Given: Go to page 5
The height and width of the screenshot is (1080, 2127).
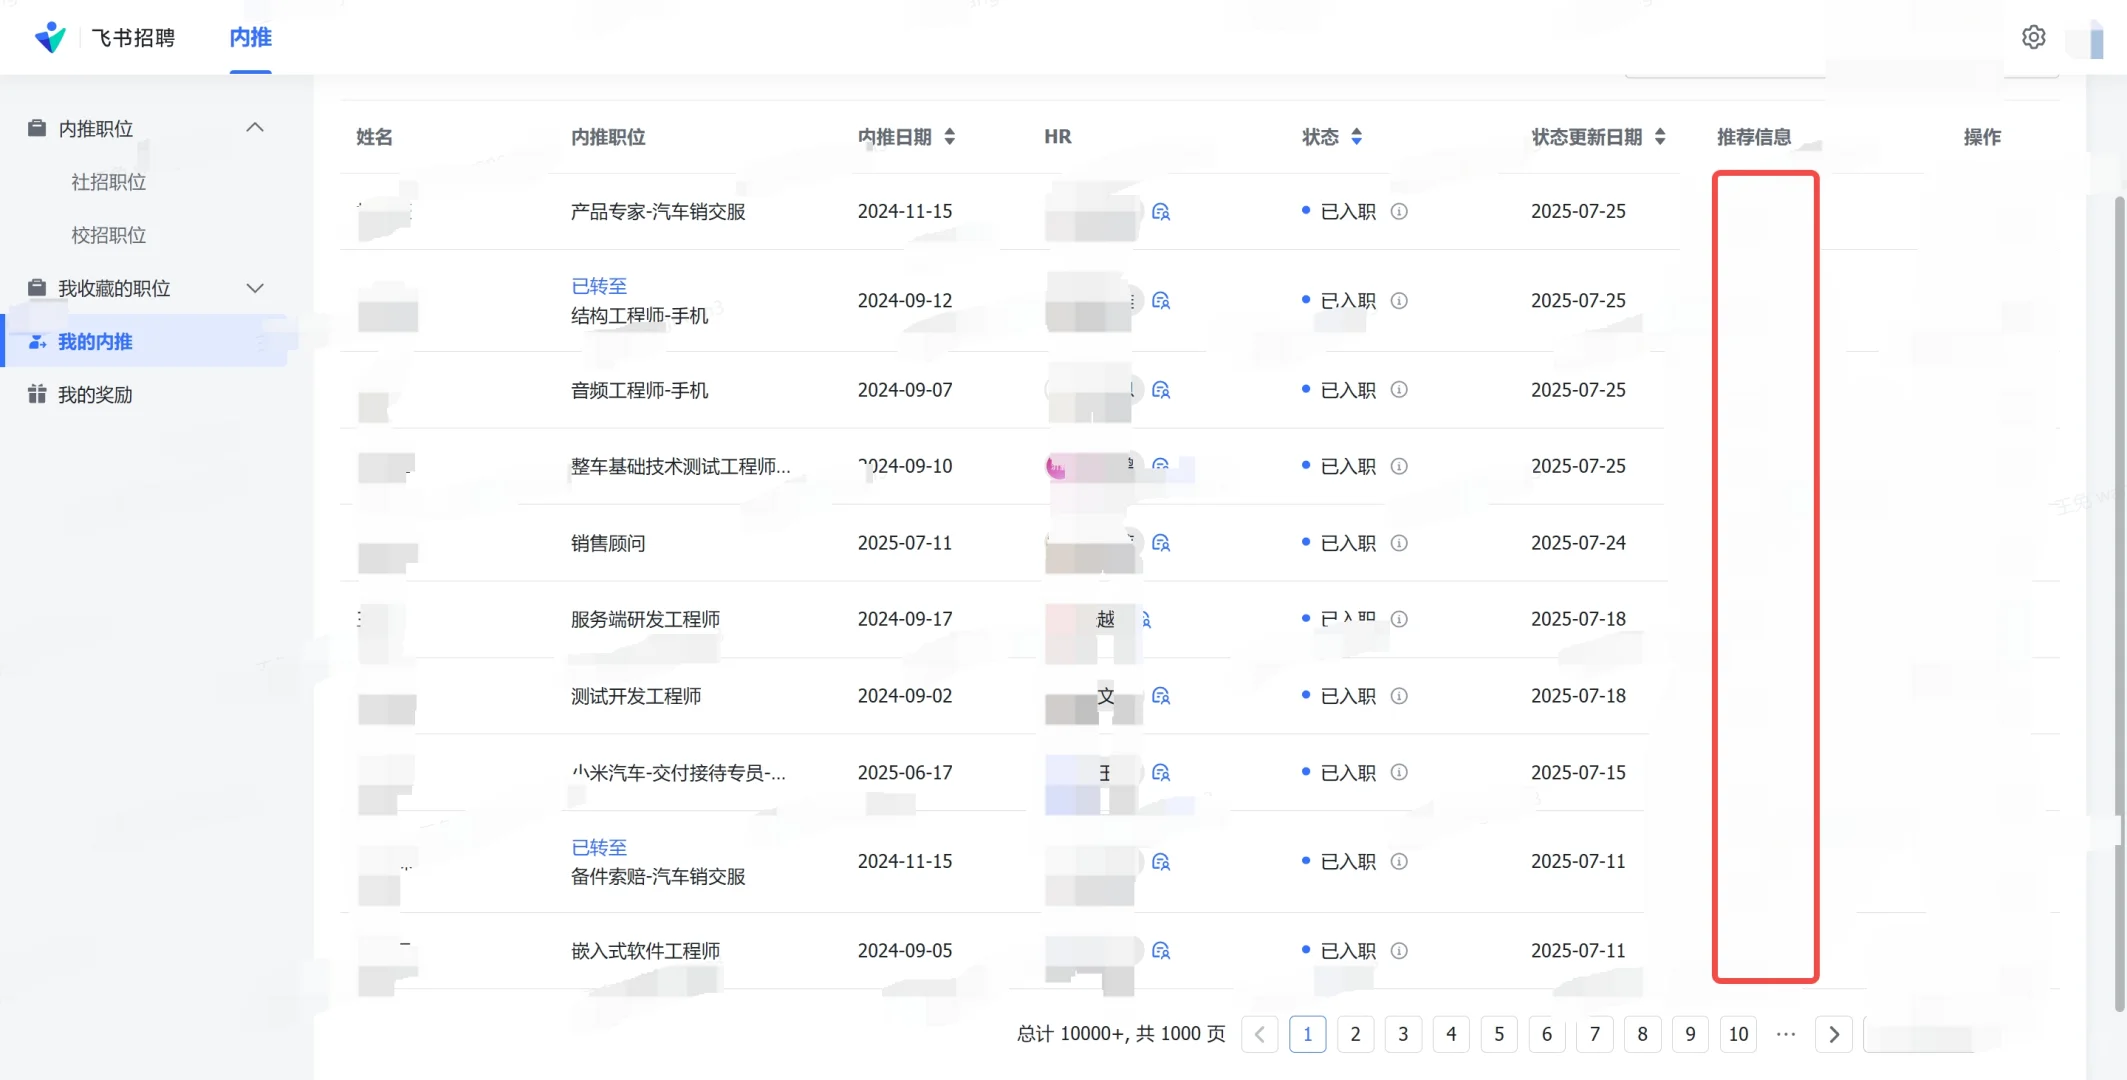Looking at the screenshot, I should tap(1499, 1034).
